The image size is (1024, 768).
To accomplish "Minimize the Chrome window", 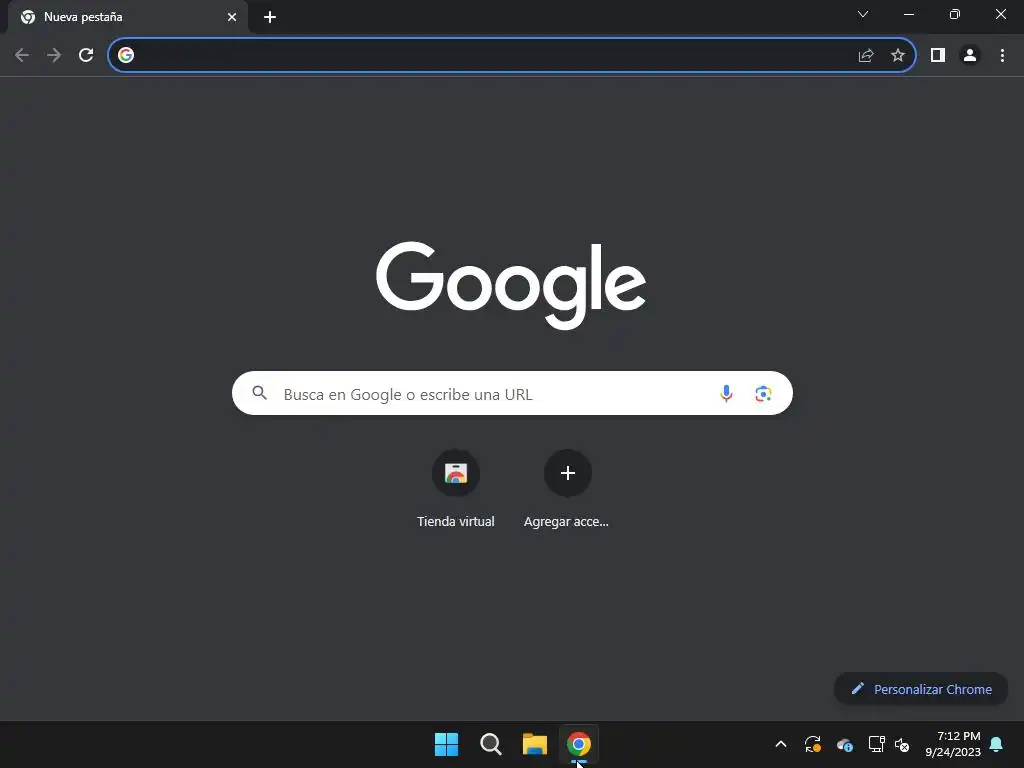I will point(908,14).
